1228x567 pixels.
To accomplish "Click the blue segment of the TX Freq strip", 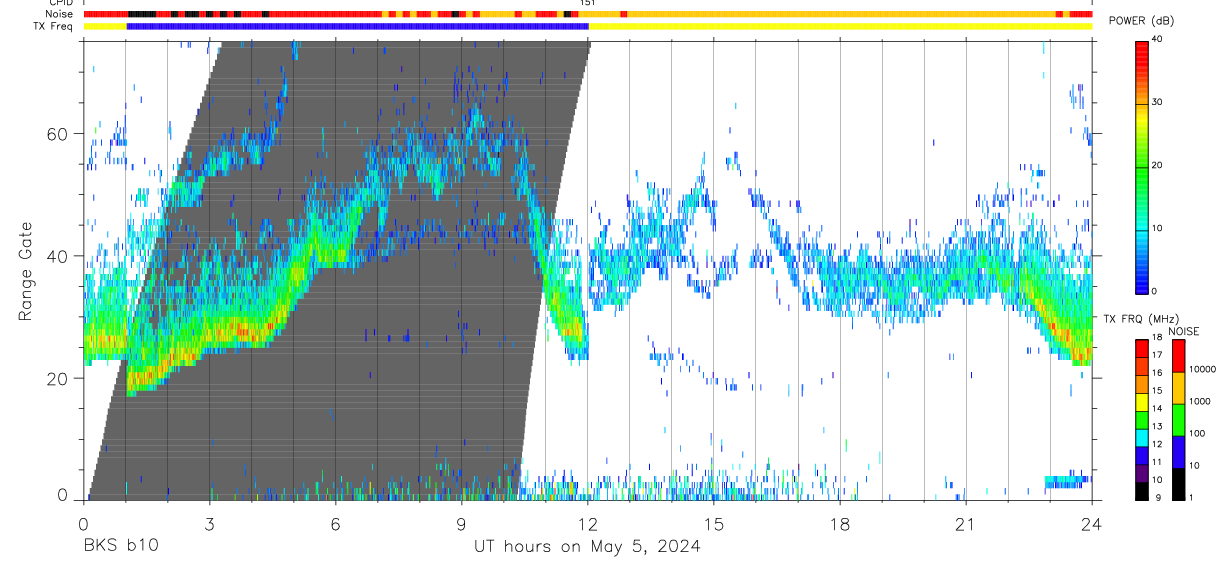I will pos(357,26).
